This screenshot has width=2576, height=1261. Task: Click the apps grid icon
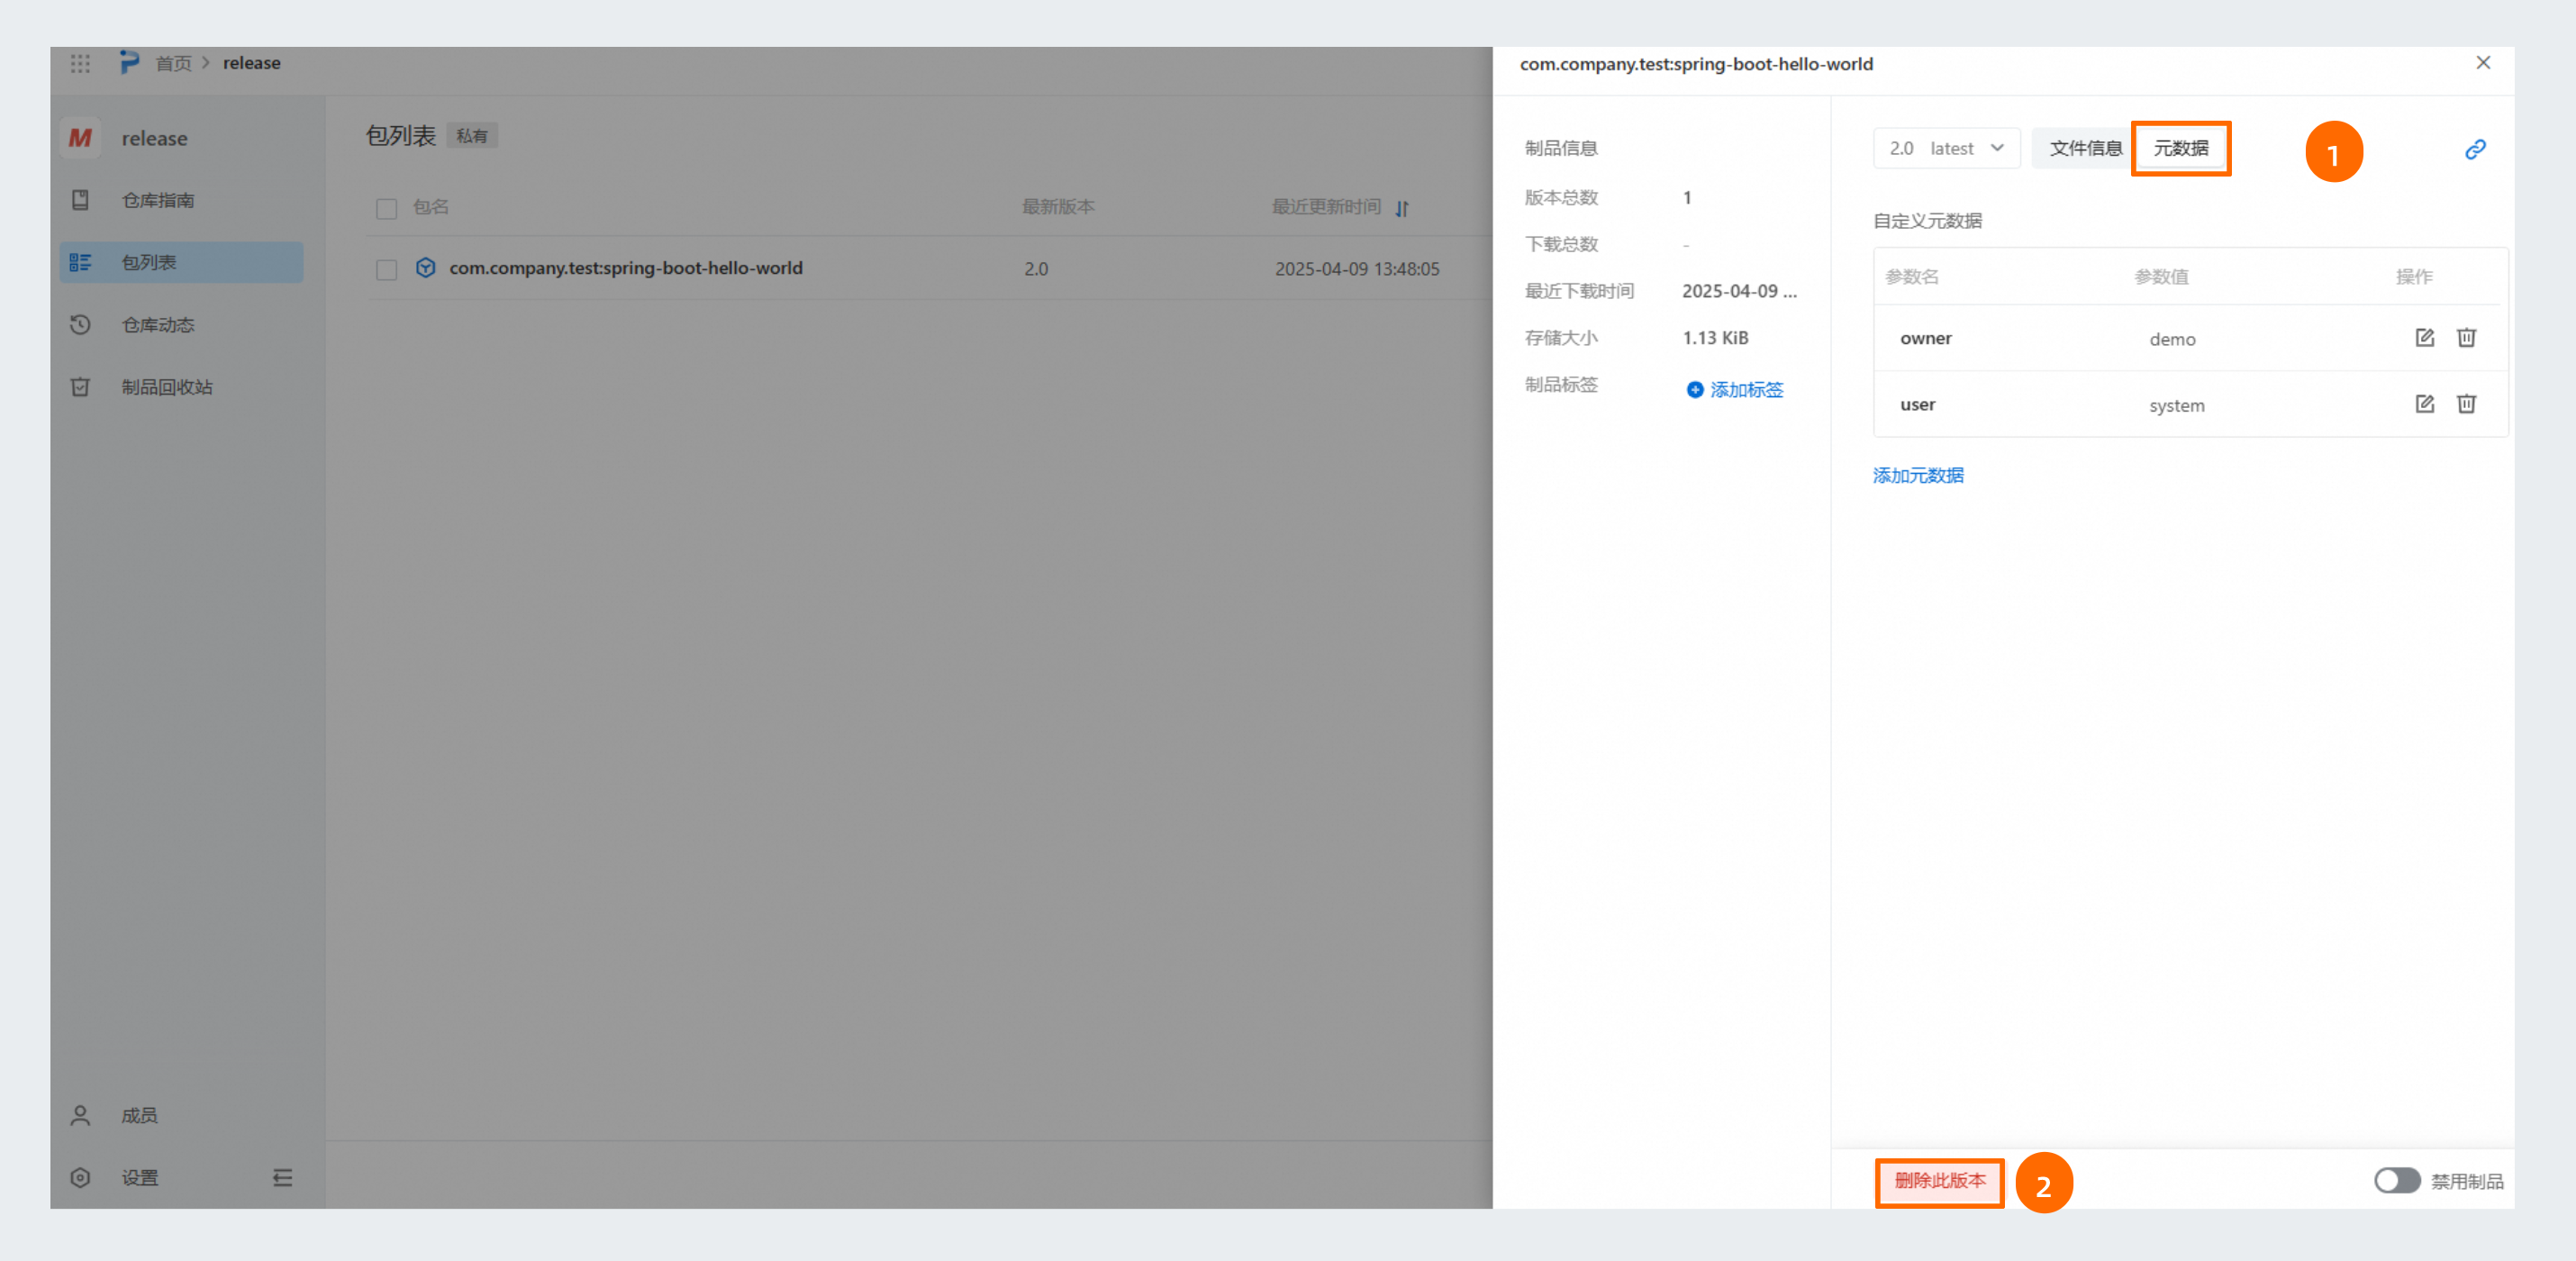(x=81, y=63)
